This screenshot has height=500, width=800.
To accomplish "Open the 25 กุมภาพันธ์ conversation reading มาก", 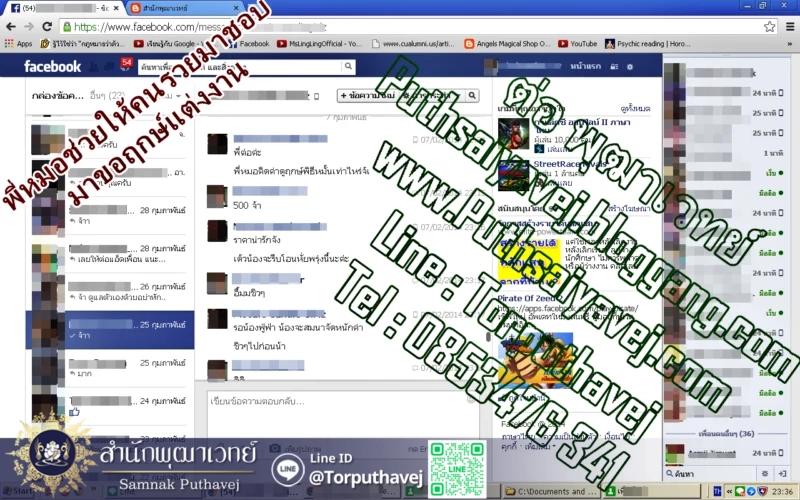I will point(110,368).
